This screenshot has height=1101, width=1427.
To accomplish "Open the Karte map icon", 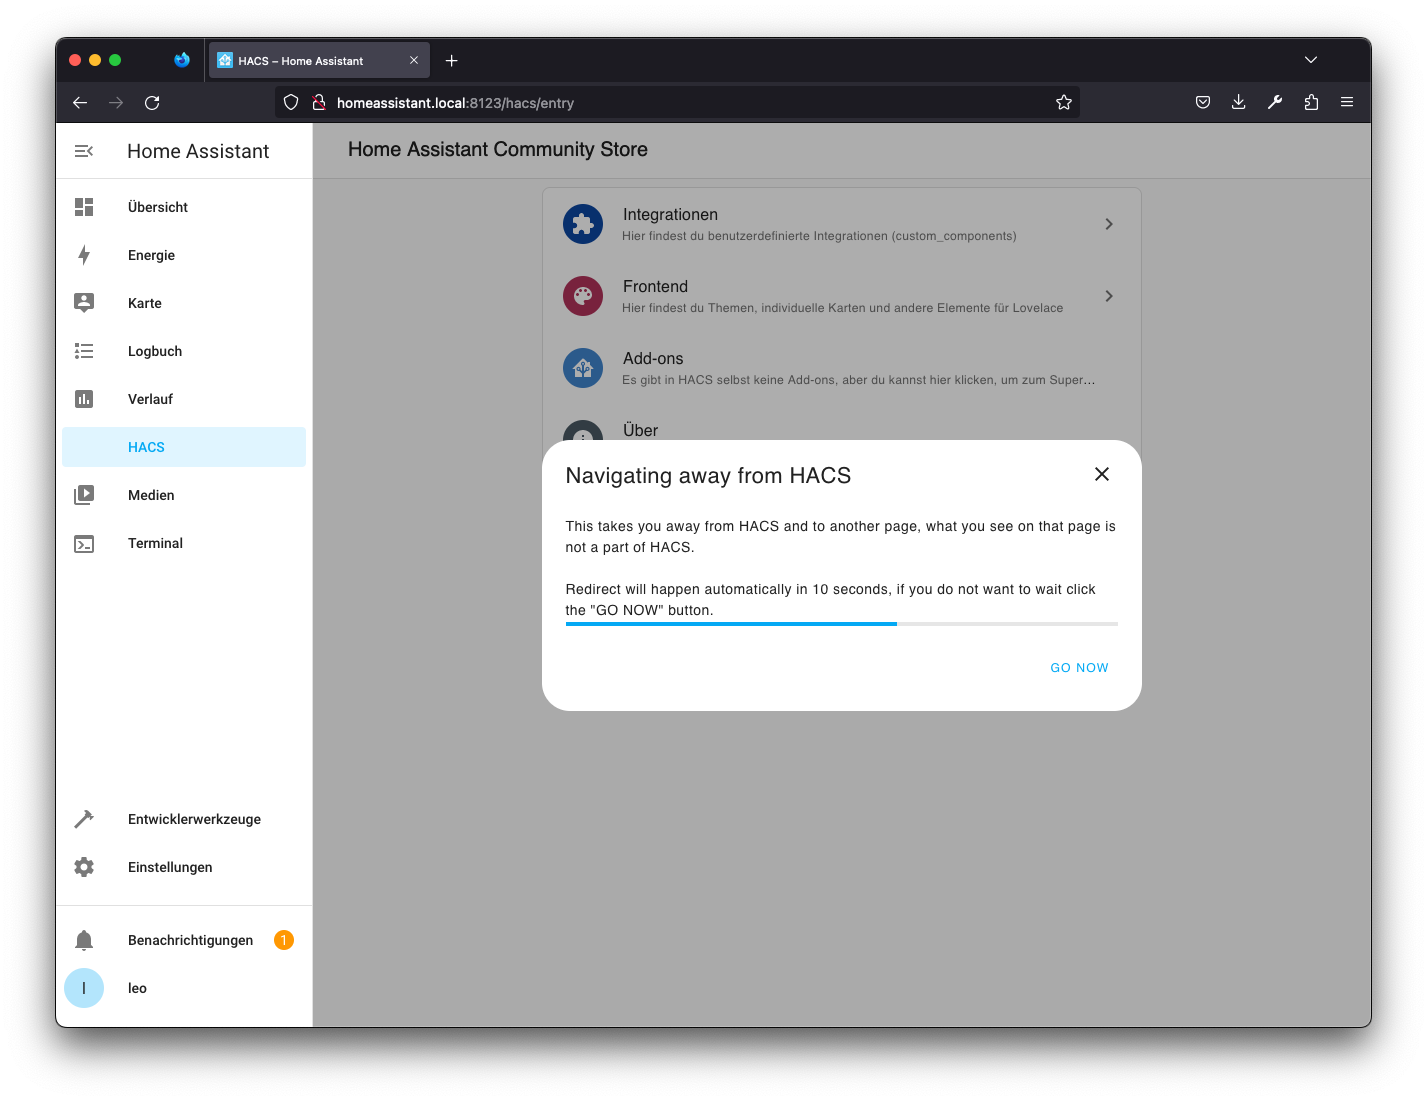I will point(84,303).
